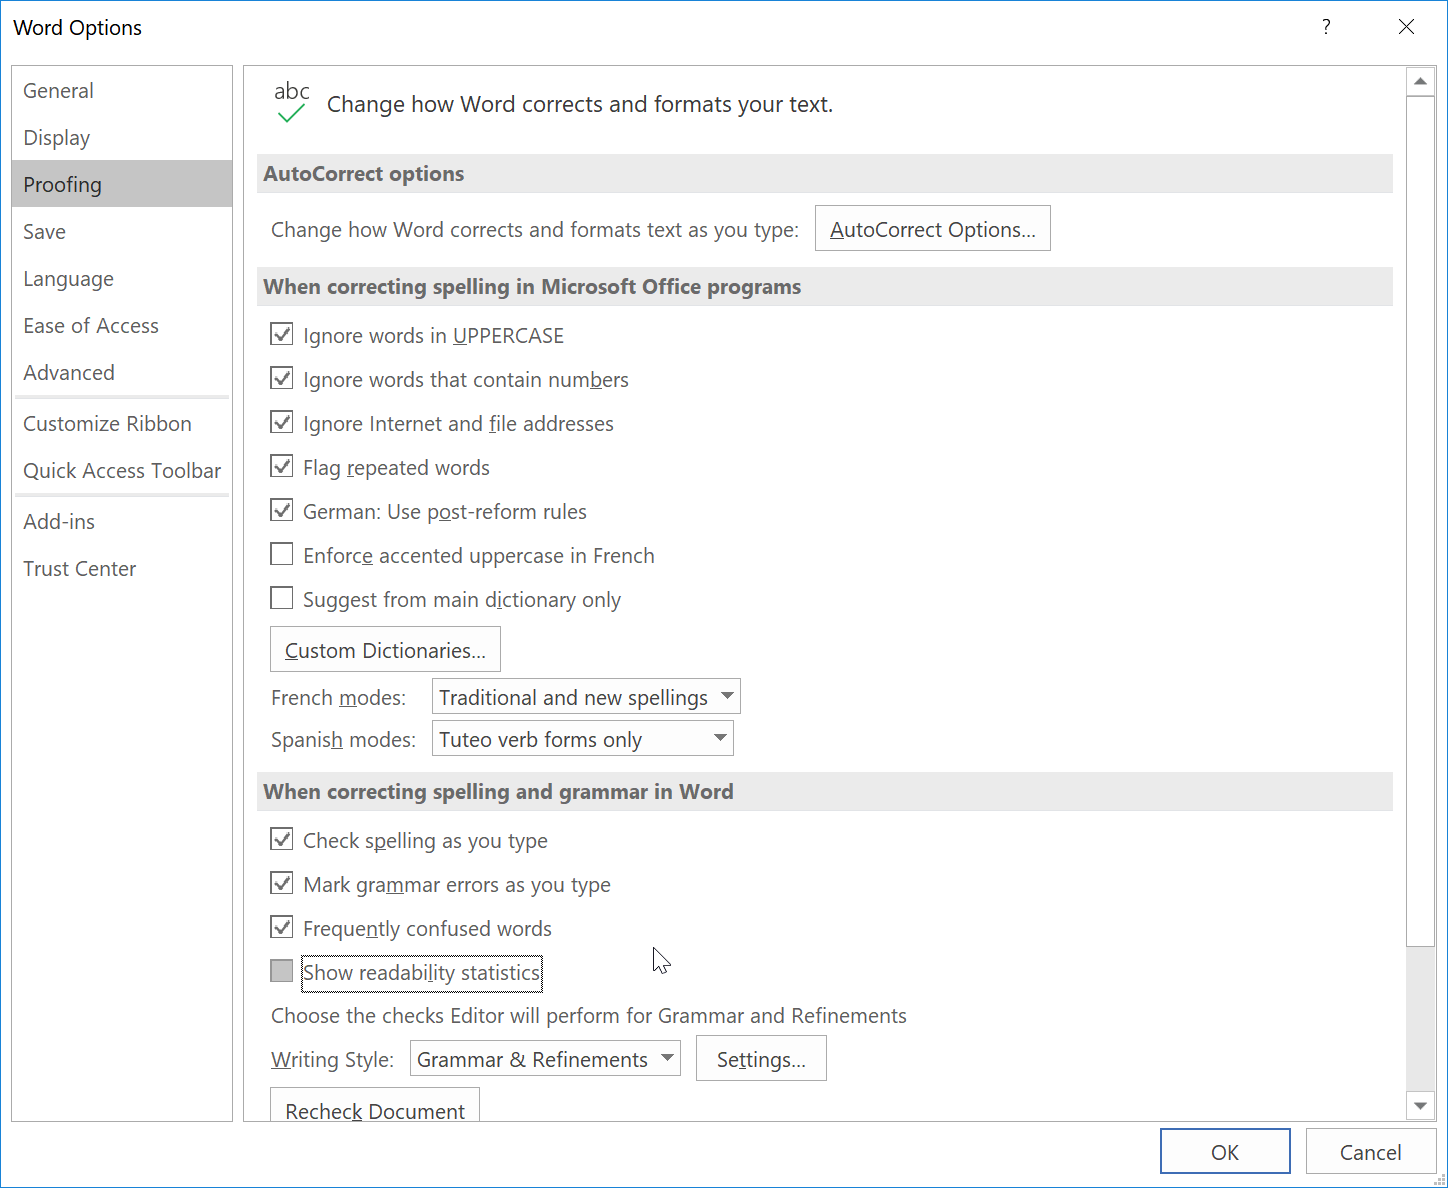Screen dimensions: 1448x1188
Task: Open the Ease of Access category
Action: coord(122,325)
